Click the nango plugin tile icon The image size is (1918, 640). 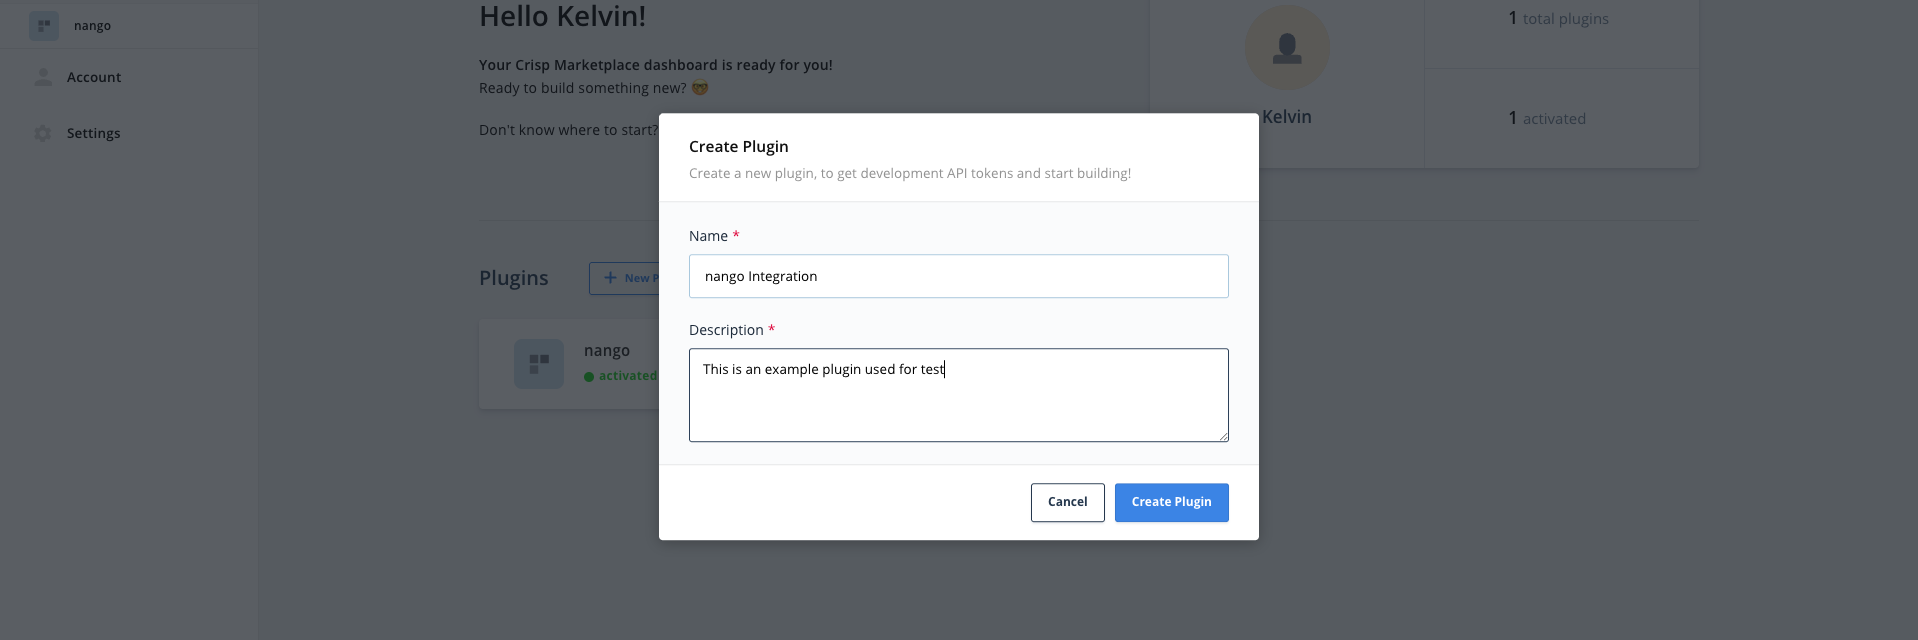click(x=539, y=364)
